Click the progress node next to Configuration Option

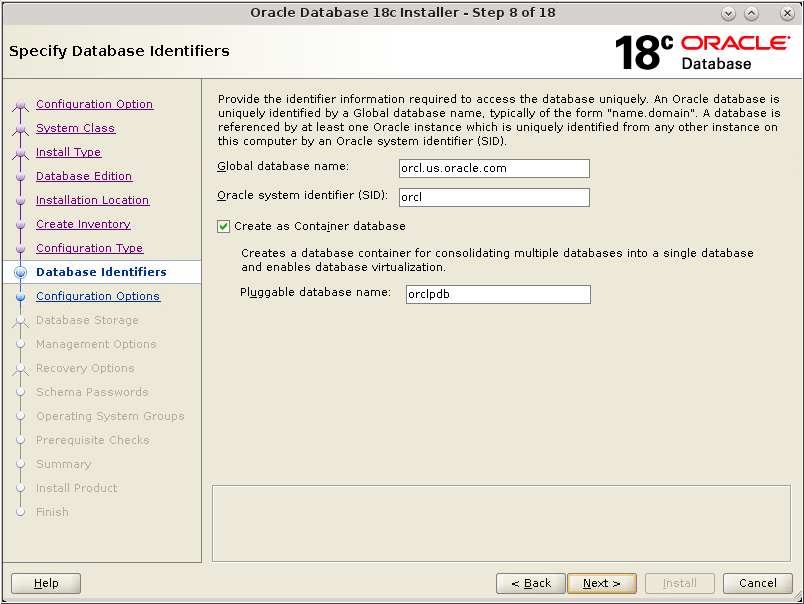tap(22, 104)
